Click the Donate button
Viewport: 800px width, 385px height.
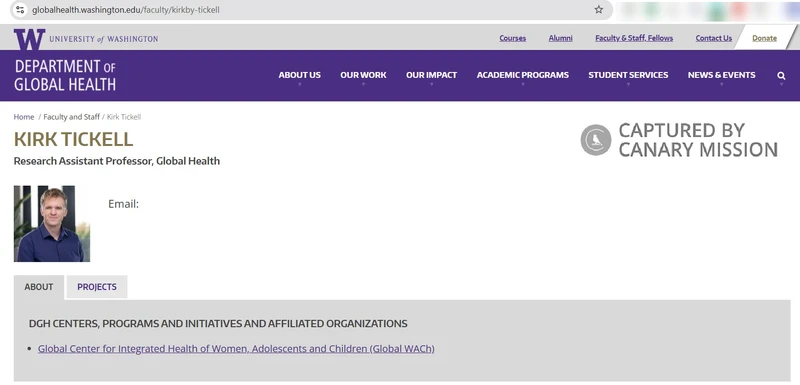click(764, 38)
